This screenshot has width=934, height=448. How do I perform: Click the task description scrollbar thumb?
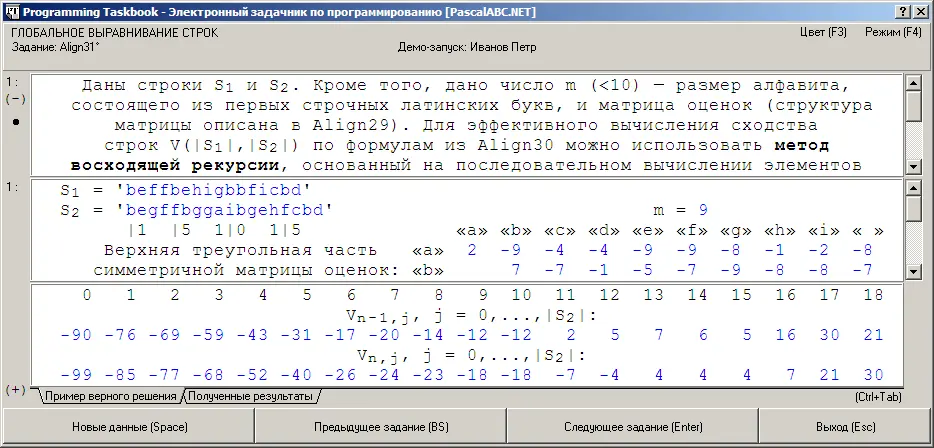tap(913, 104)
